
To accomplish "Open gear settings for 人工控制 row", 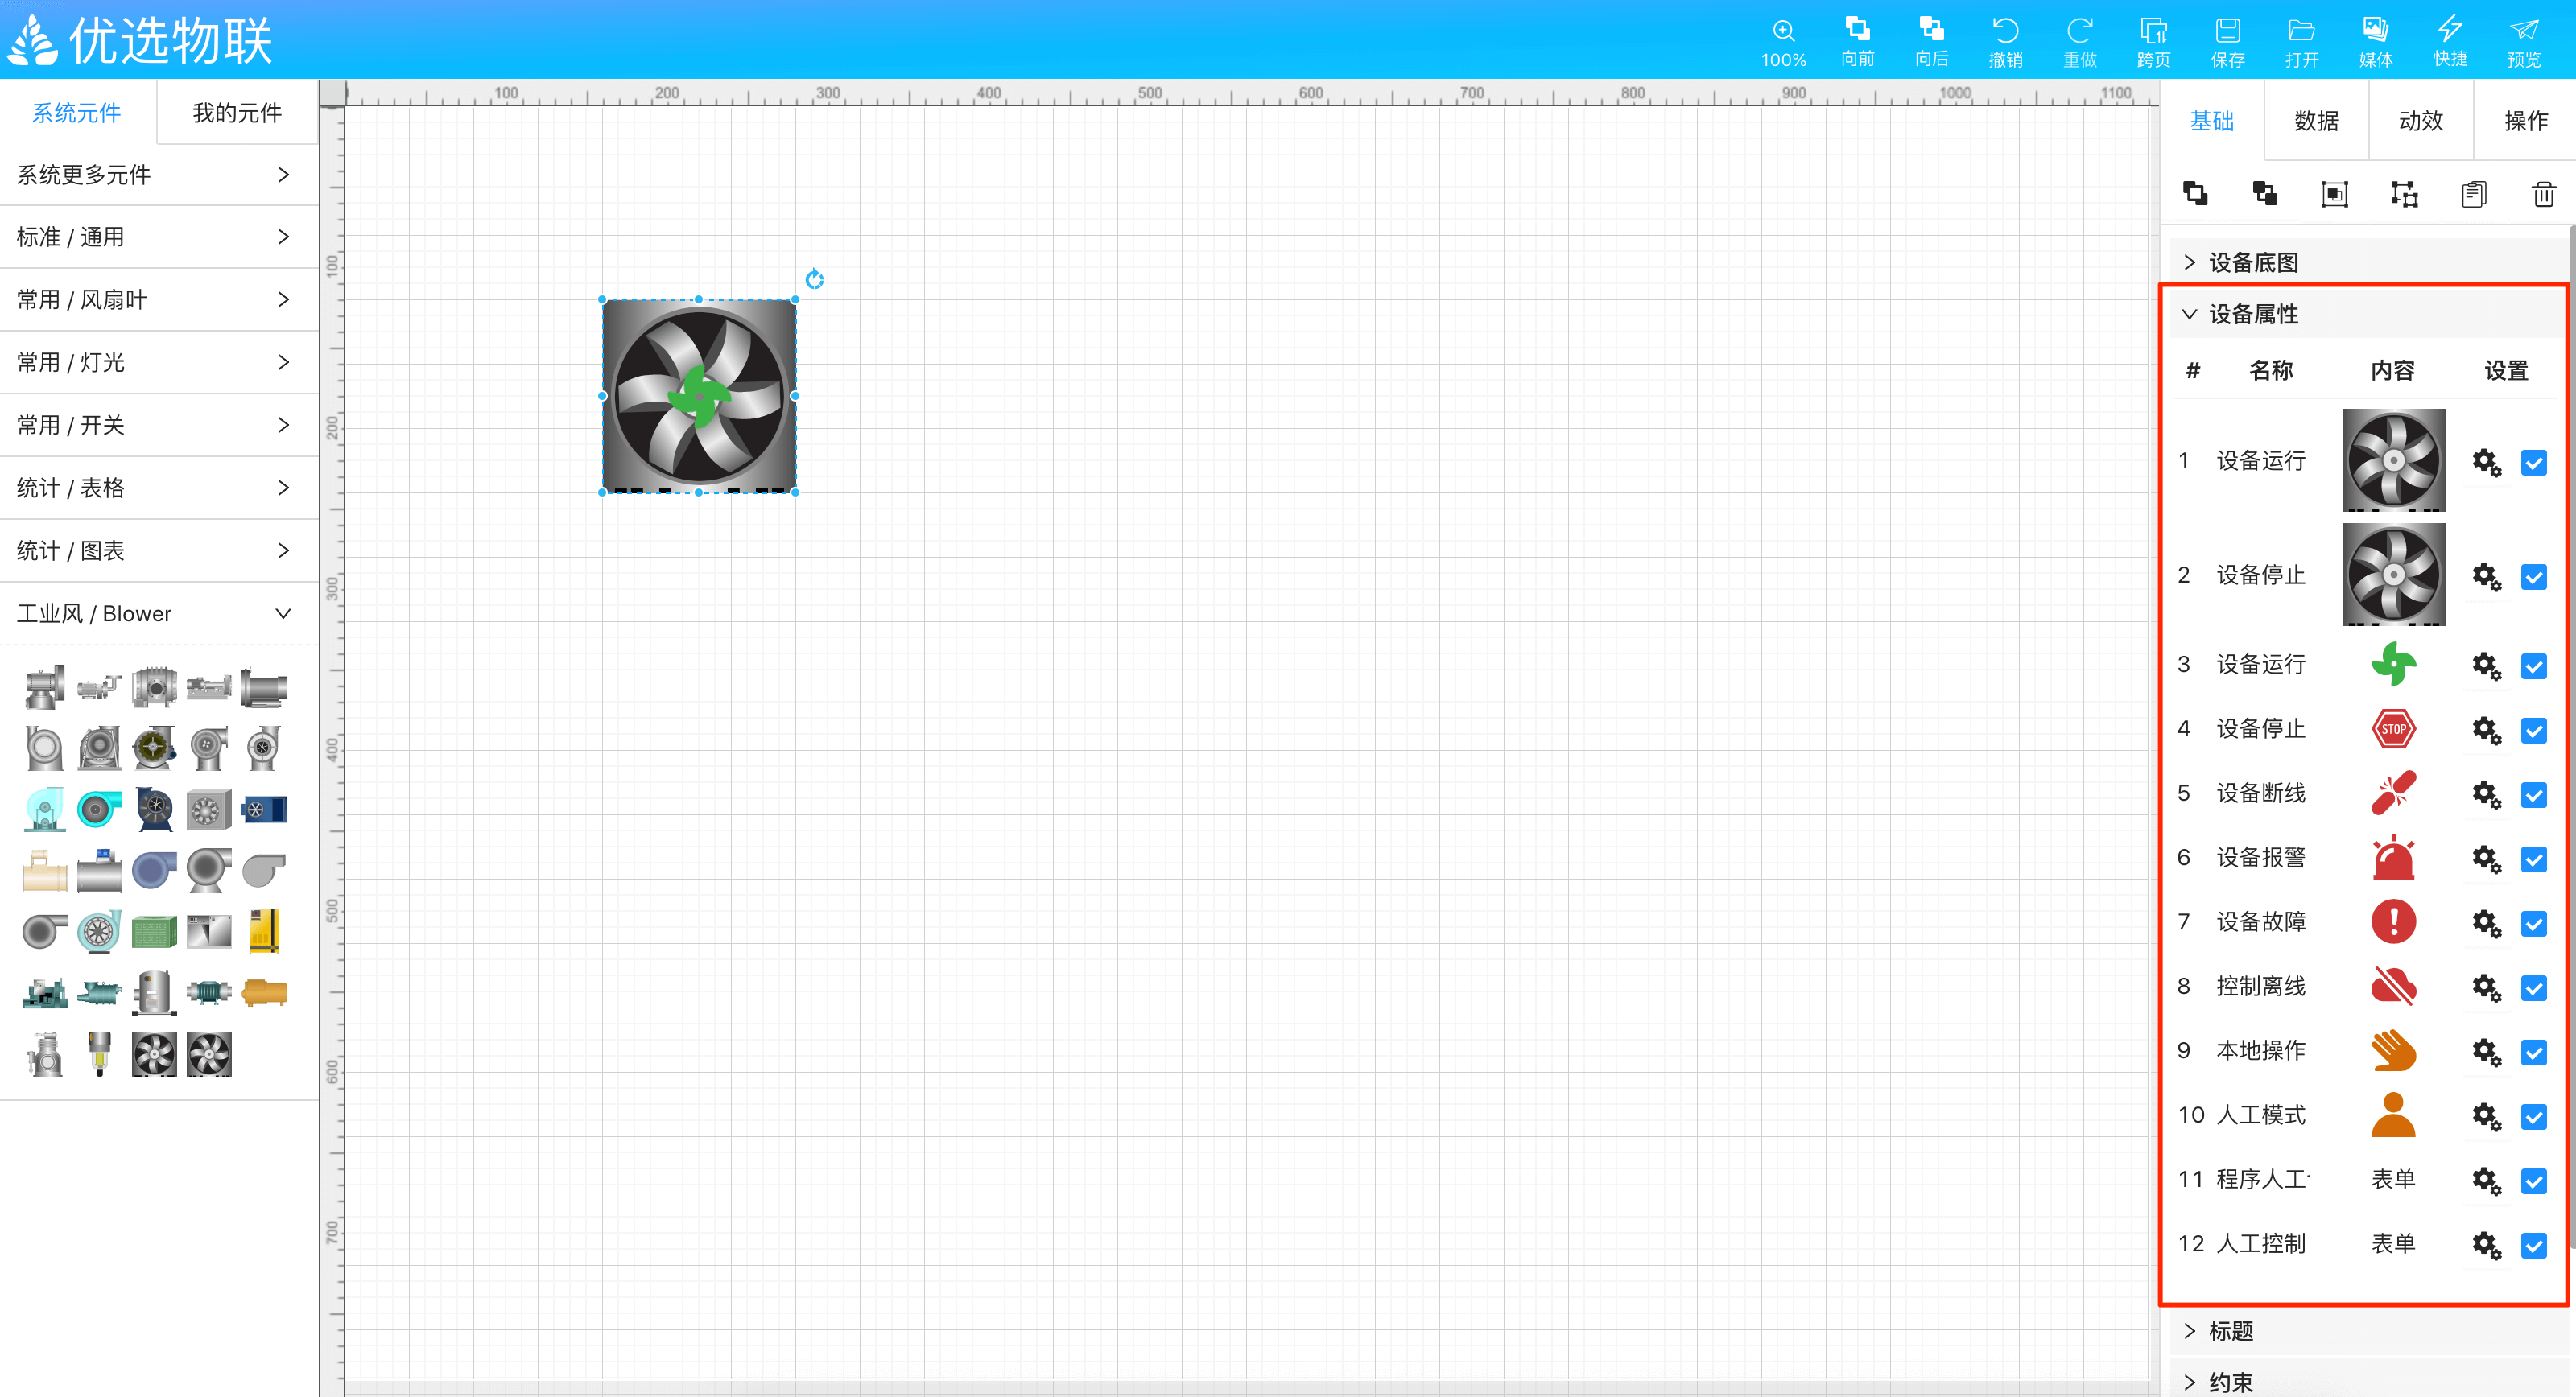I will click(2486, 1245).
